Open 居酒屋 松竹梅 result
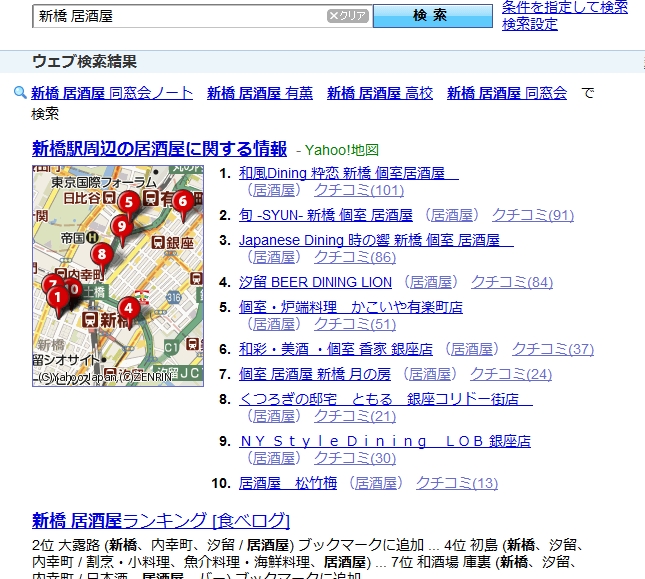The width and height of the screenshot is (645, 579). pyautogui.click(x=288, y=483)
